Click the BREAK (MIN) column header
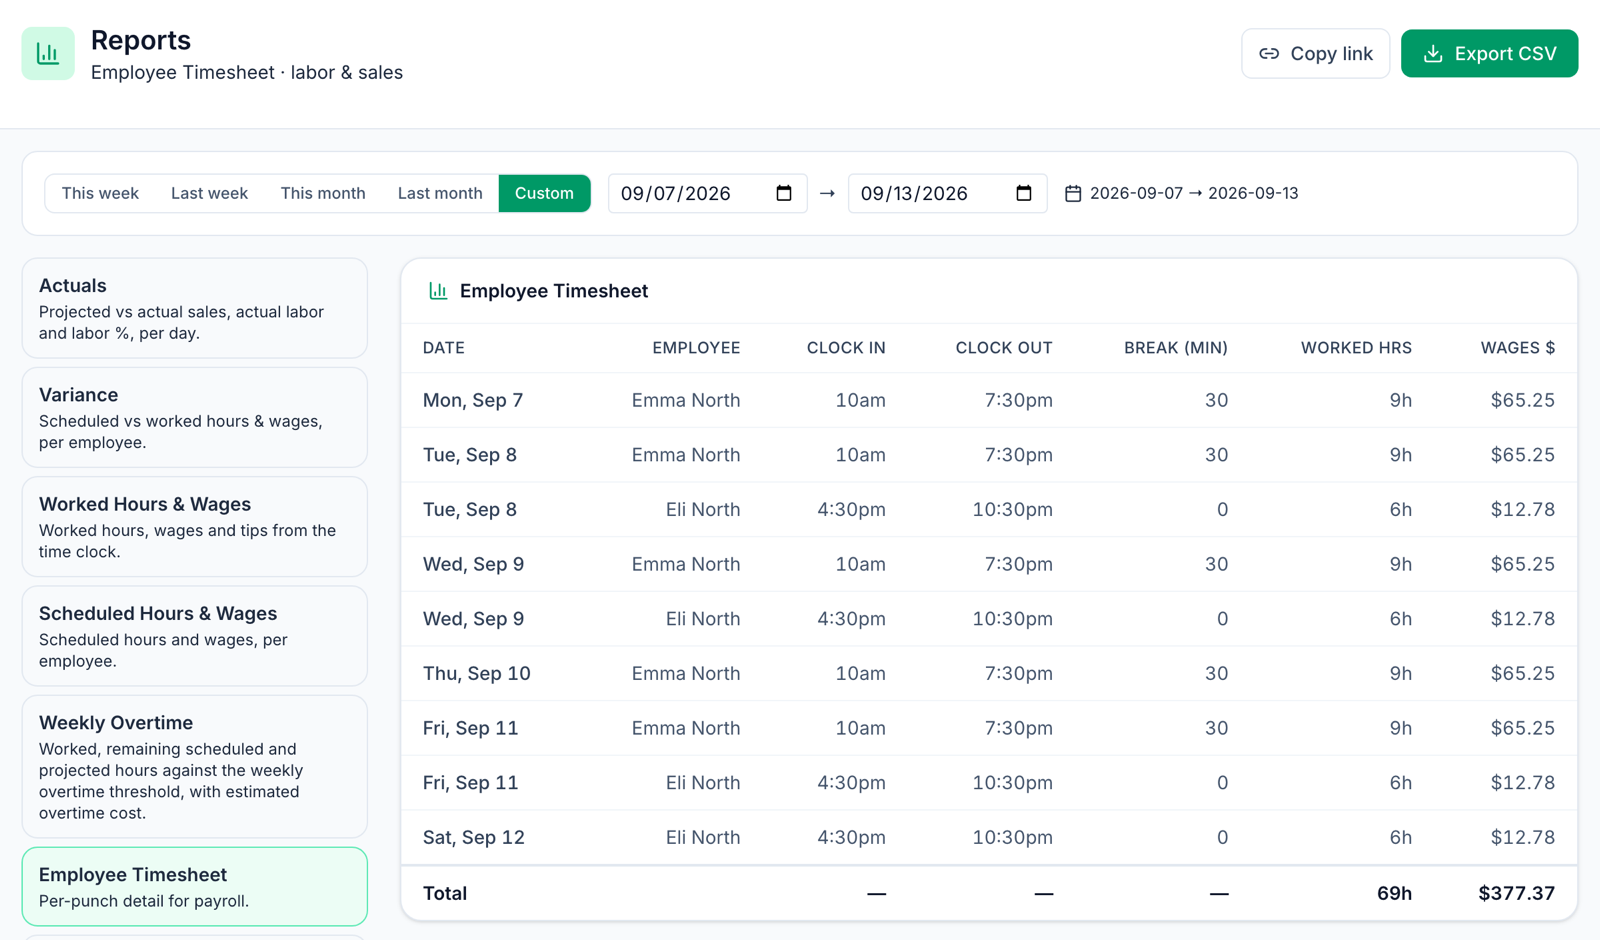The height and width of the screenshot is (940, 1600). (x=1176, y=348)
